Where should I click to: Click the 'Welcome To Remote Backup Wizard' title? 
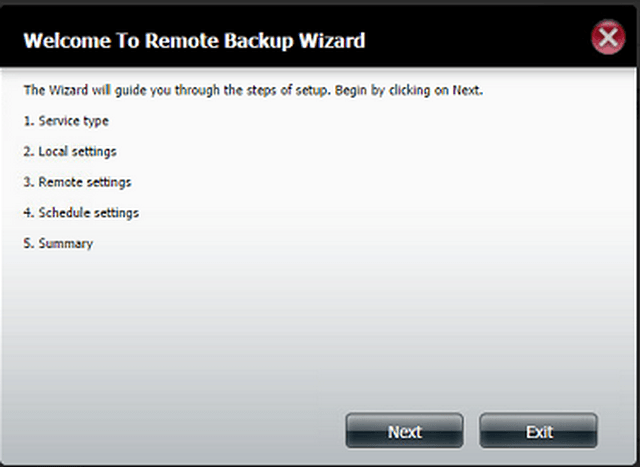(194, 40)
